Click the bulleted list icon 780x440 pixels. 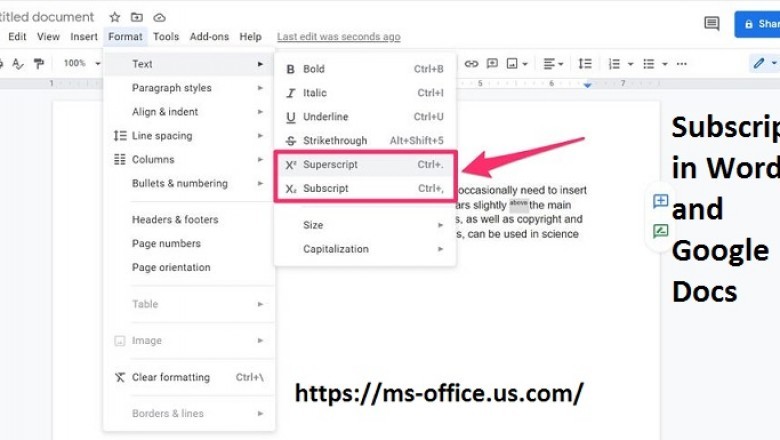[649, 64]
